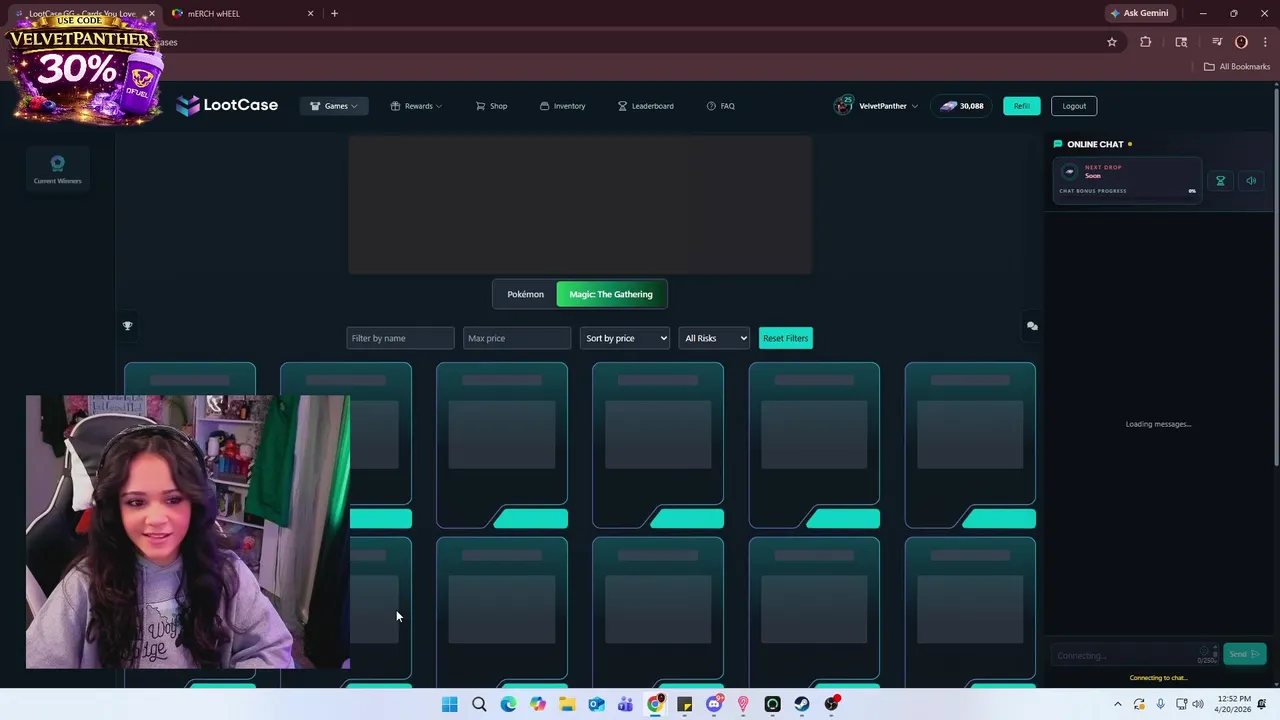Switch to the Pokémon tab
This screenshot has width=1280, height=720.
coord(525,294)
